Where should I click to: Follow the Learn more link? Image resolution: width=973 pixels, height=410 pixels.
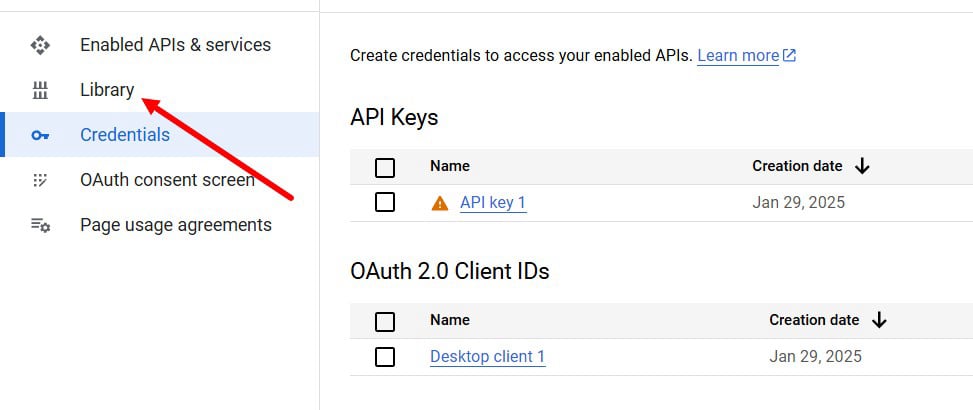tap(738, 56)
